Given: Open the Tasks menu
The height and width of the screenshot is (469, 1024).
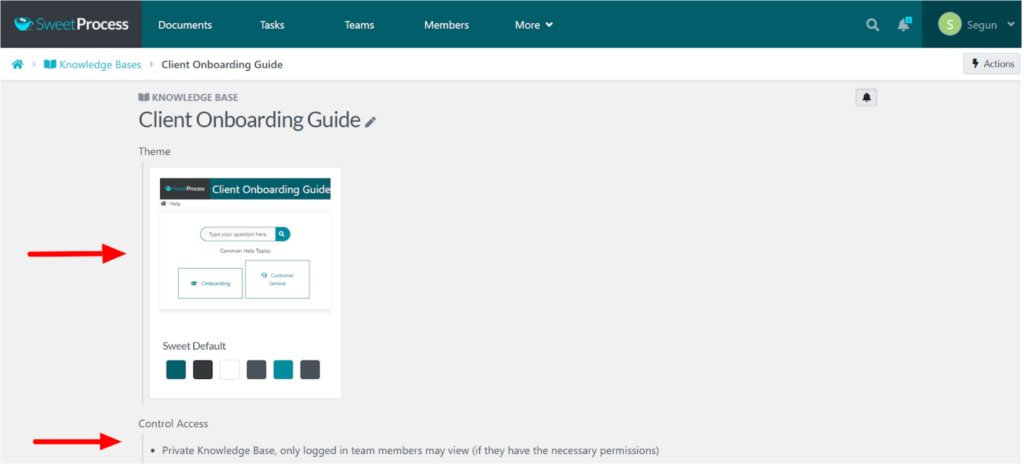Looking at the screenshot, I should point(272,25).
